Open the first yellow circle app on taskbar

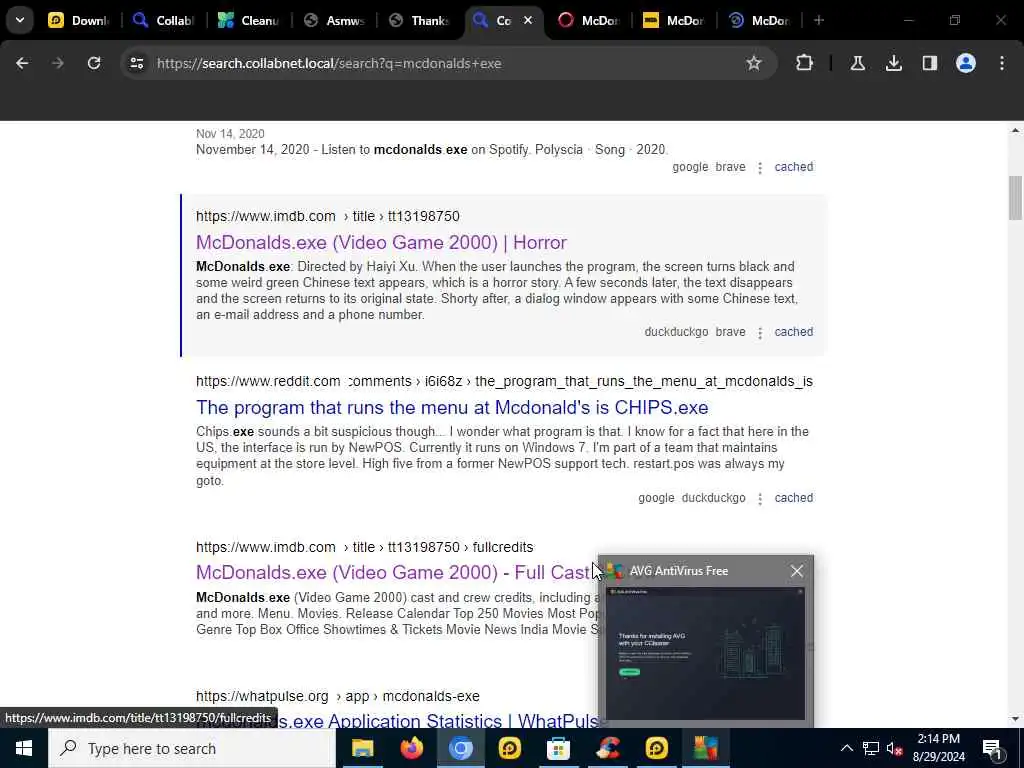509,748
